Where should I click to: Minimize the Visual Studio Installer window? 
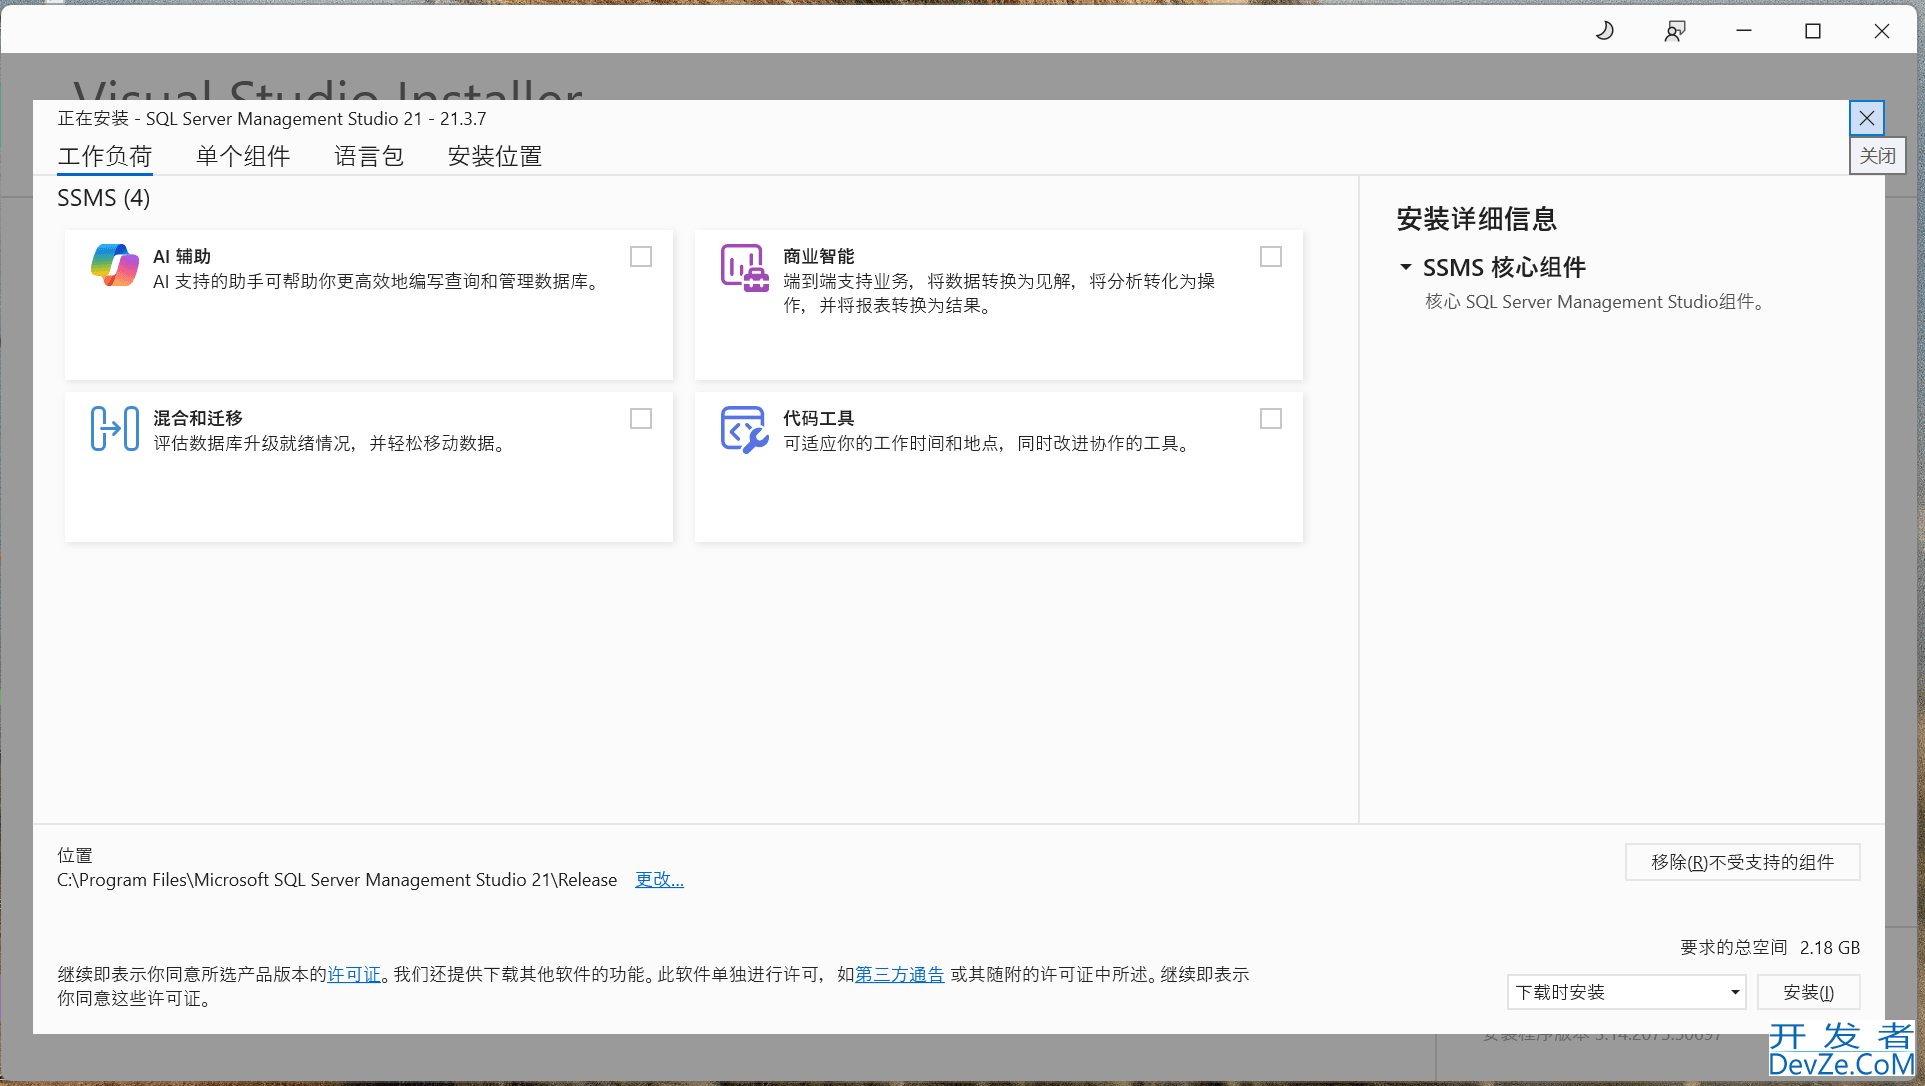point(1744,31)
